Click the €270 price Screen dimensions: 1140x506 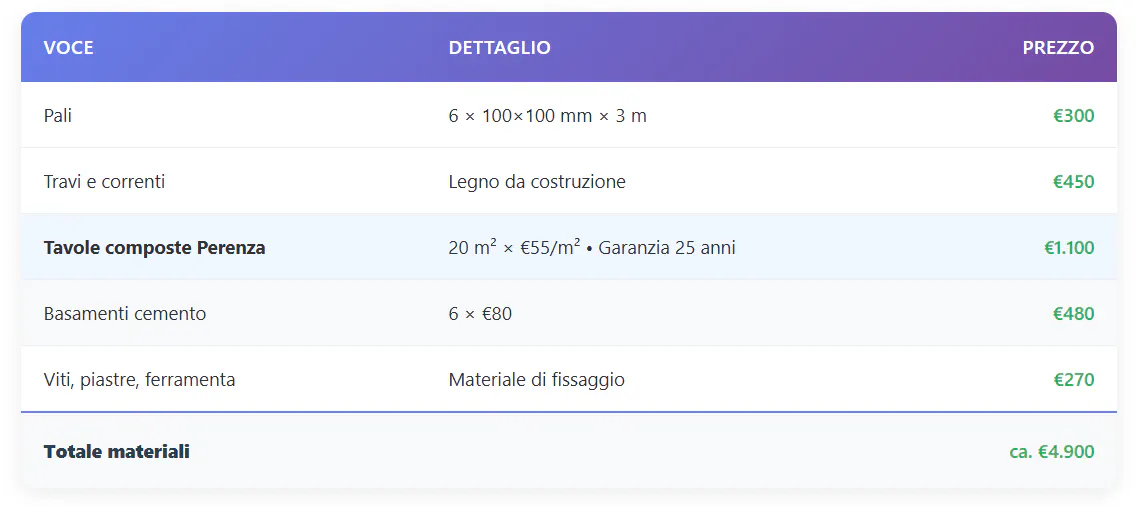coord(1073,380)
